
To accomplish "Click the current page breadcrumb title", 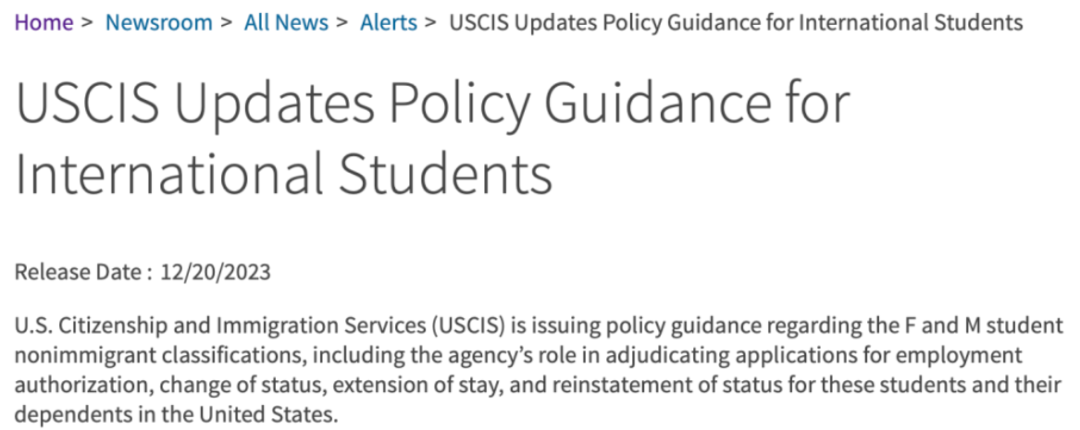I will (x=736, y=22).
